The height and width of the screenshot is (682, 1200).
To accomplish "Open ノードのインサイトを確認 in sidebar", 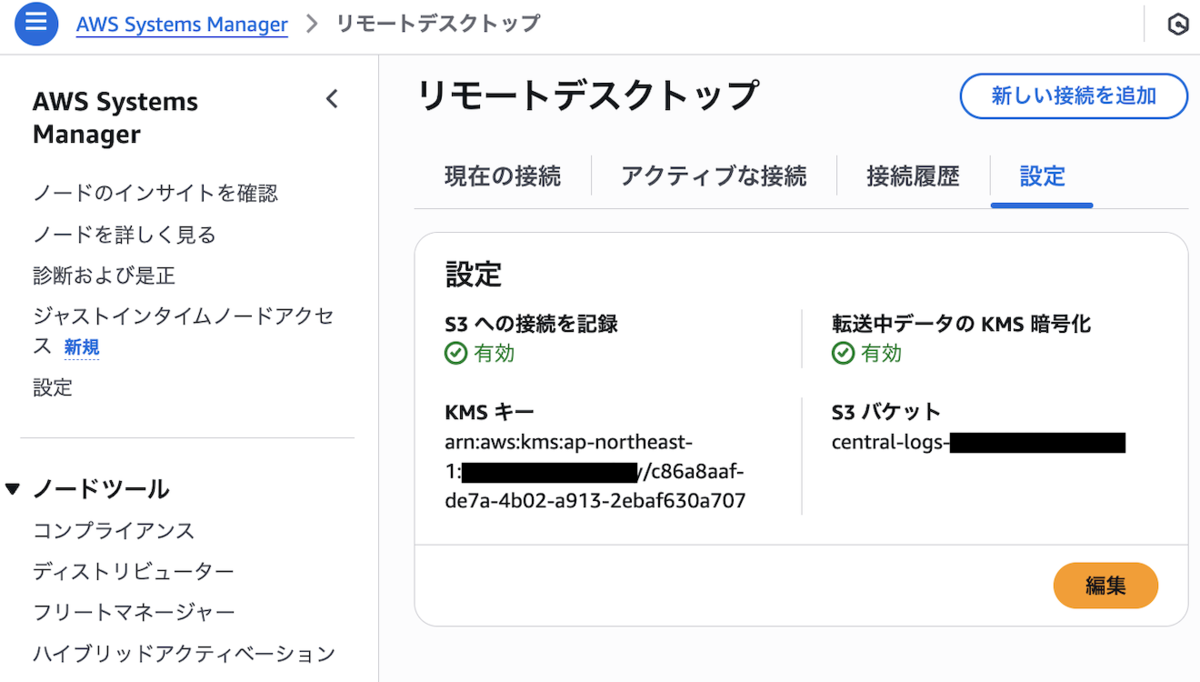I will (156, 193).
